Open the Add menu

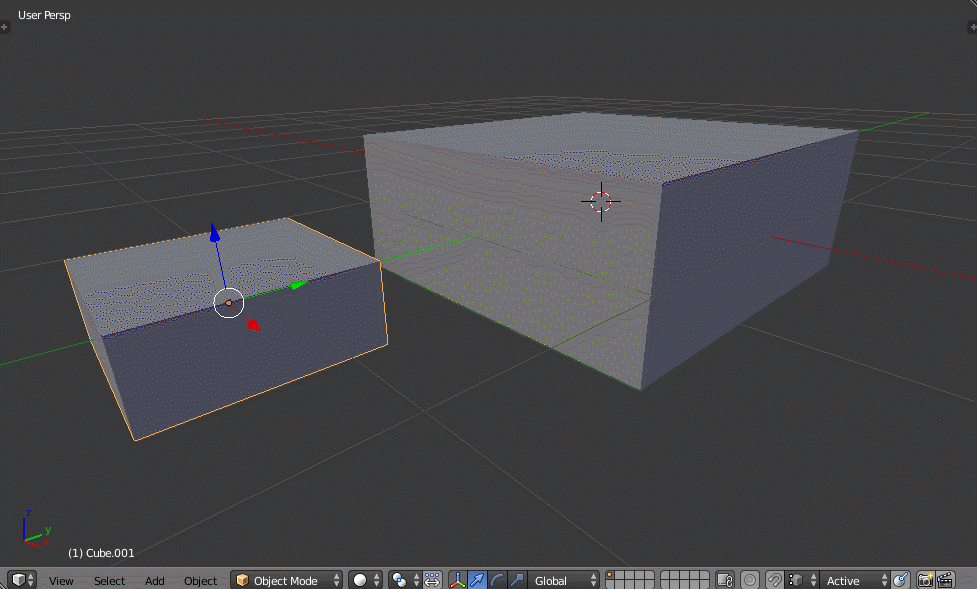(x=152, y=580)
